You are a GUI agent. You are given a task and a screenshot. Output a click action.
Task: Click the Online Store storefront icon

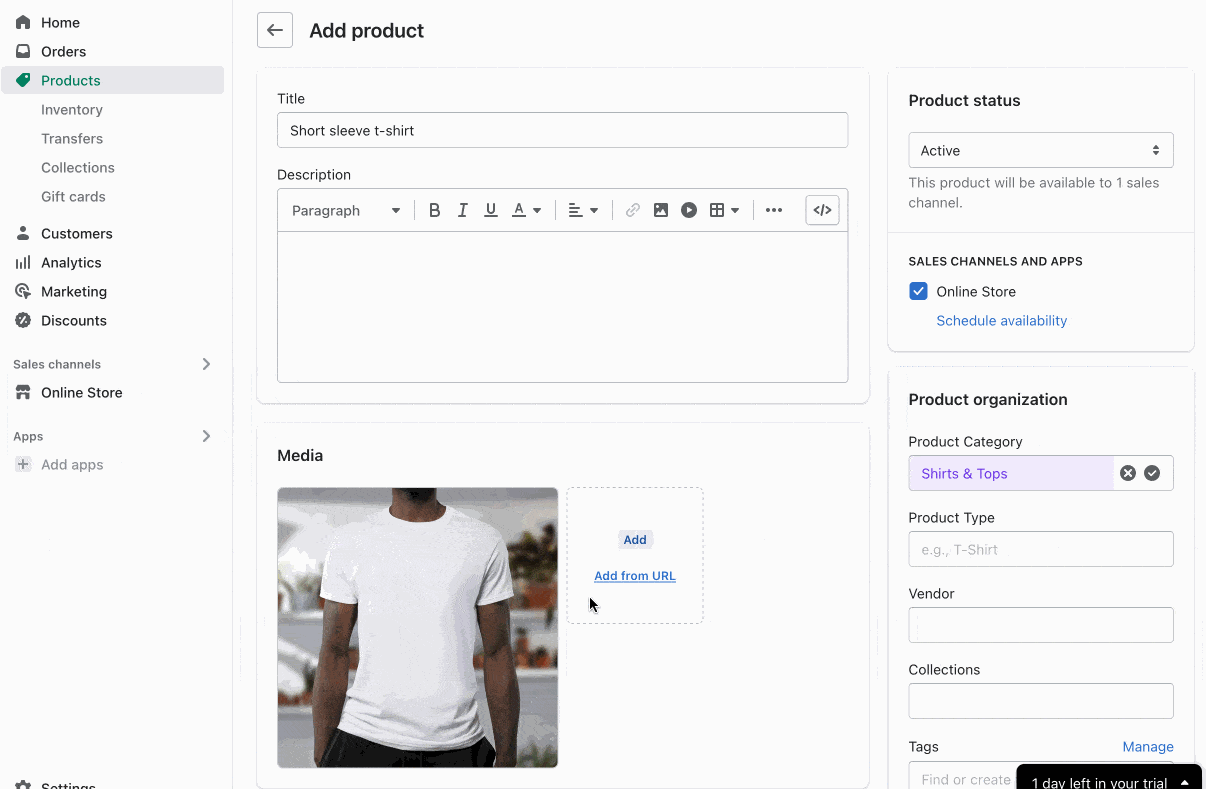23,392
